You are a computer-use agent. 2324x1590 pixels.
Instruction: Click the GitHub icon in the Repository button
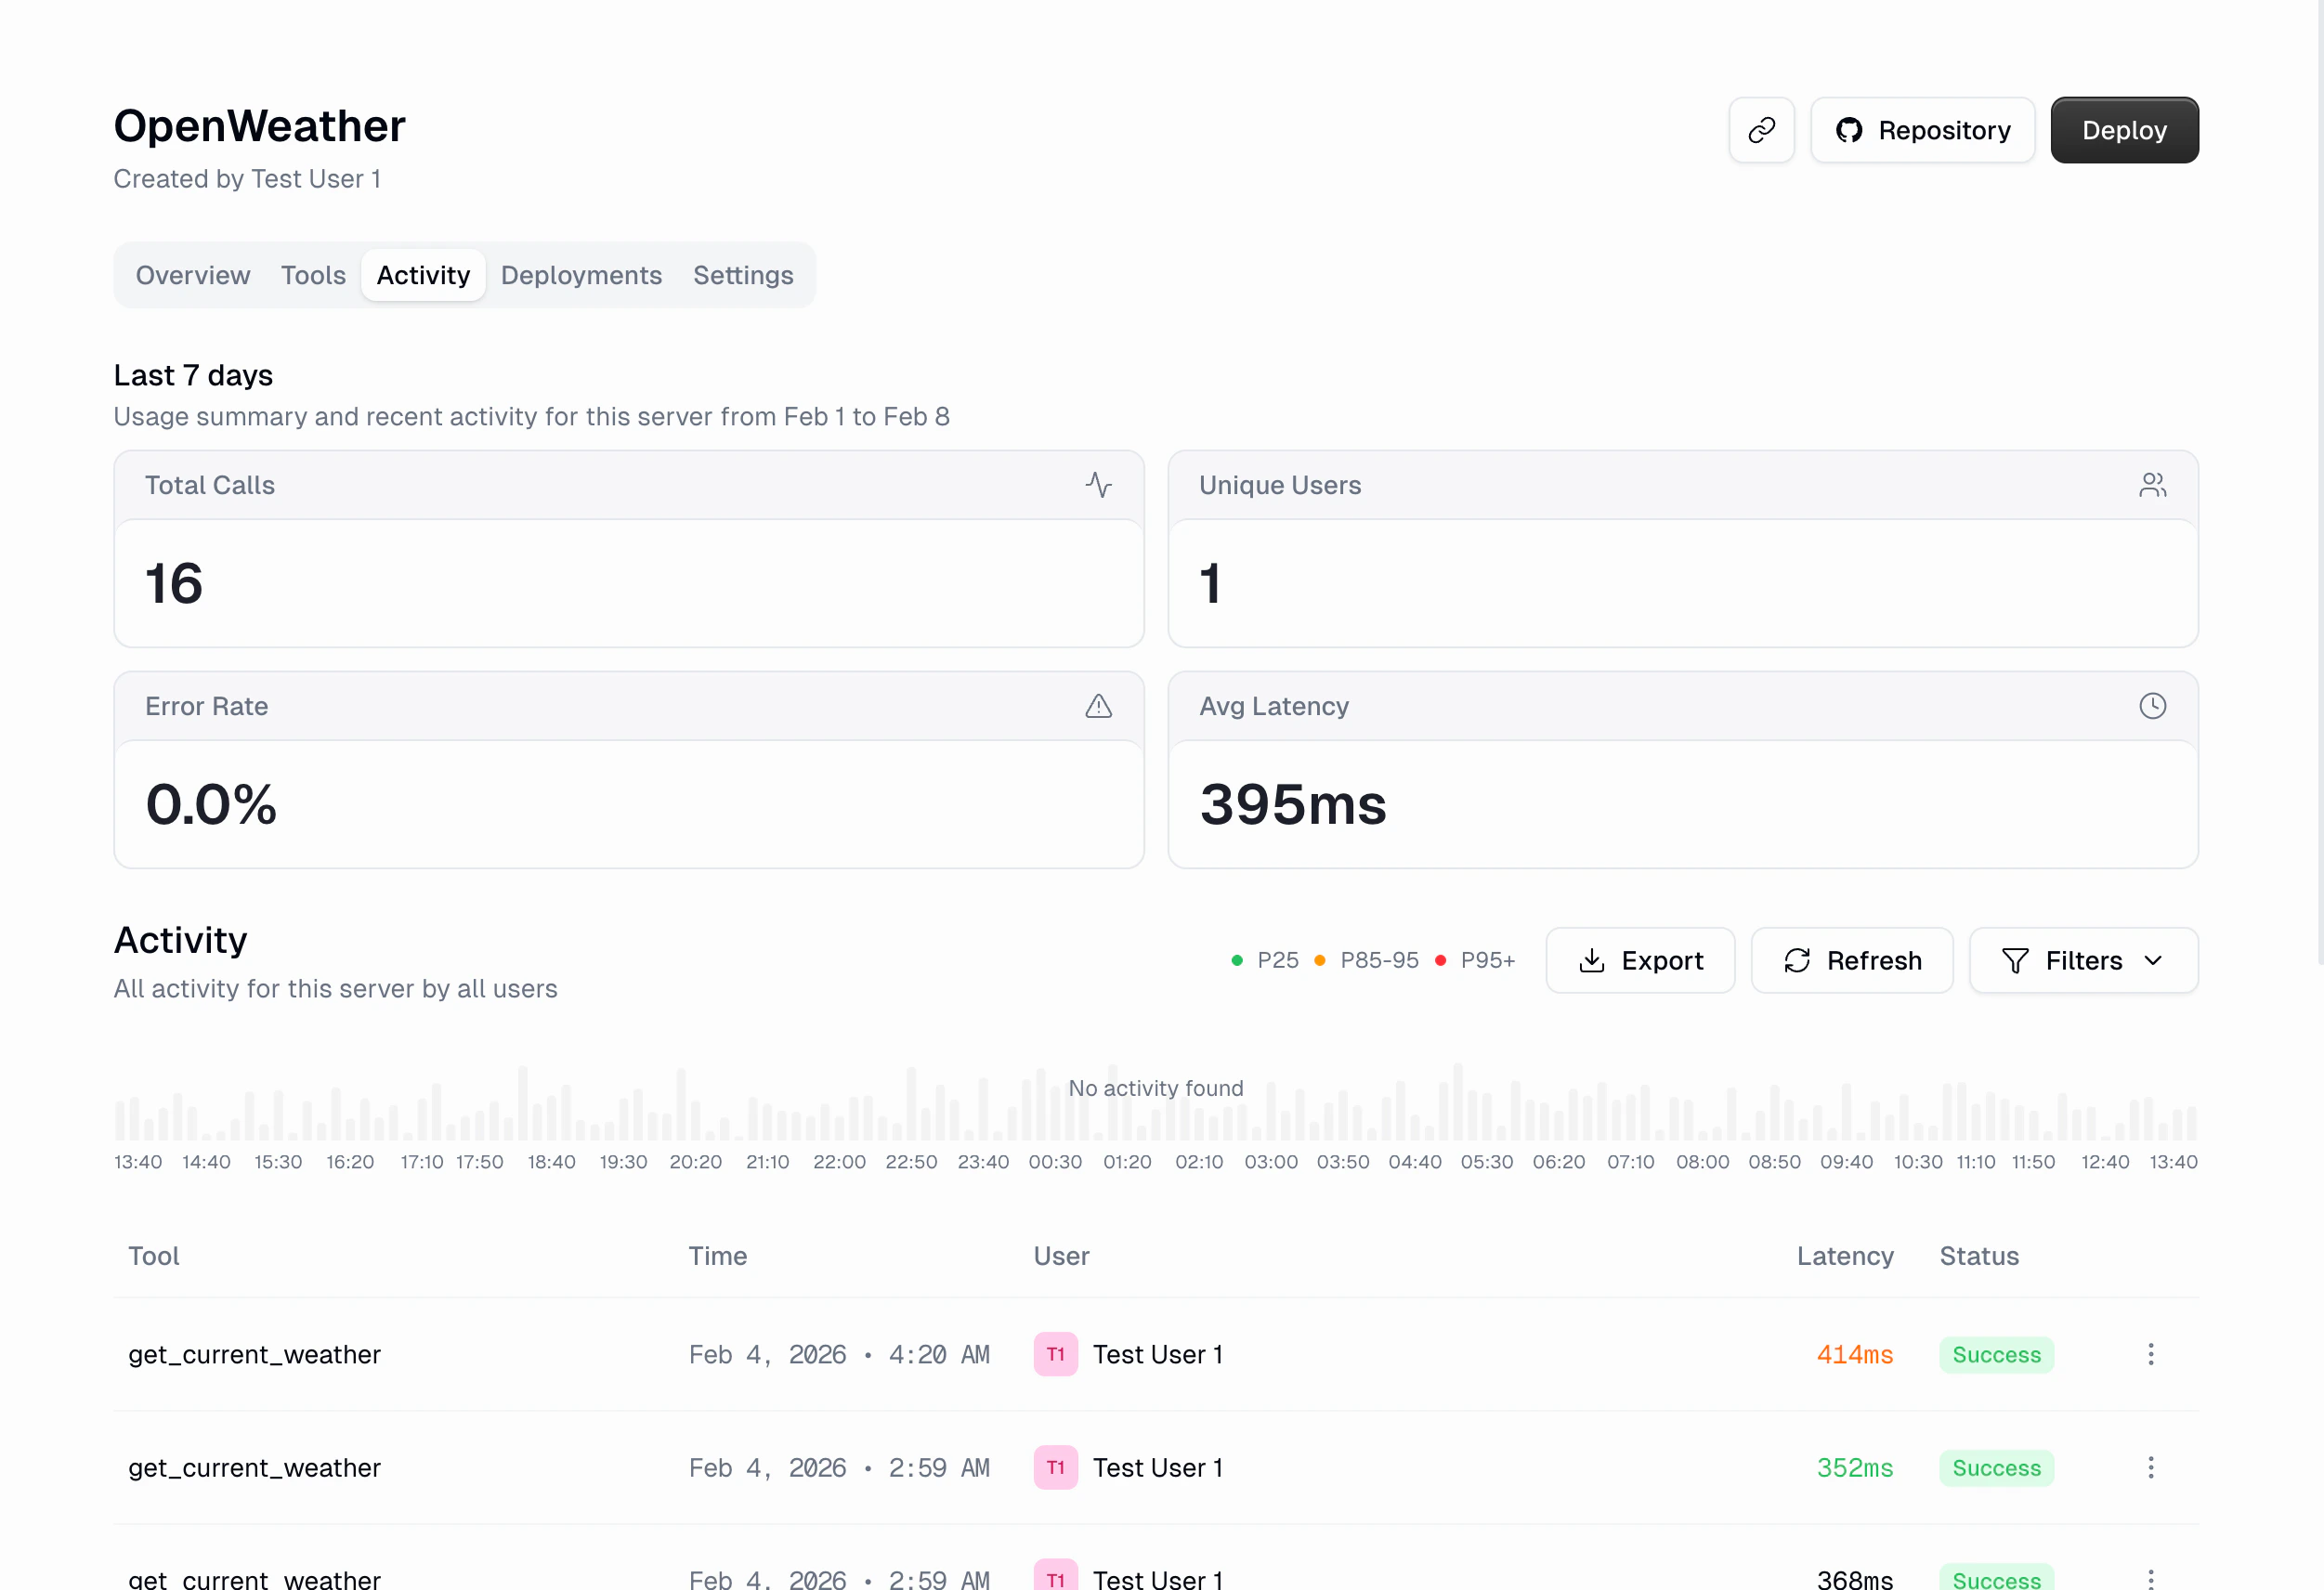pyautogui.click(x=1851, y=129)
